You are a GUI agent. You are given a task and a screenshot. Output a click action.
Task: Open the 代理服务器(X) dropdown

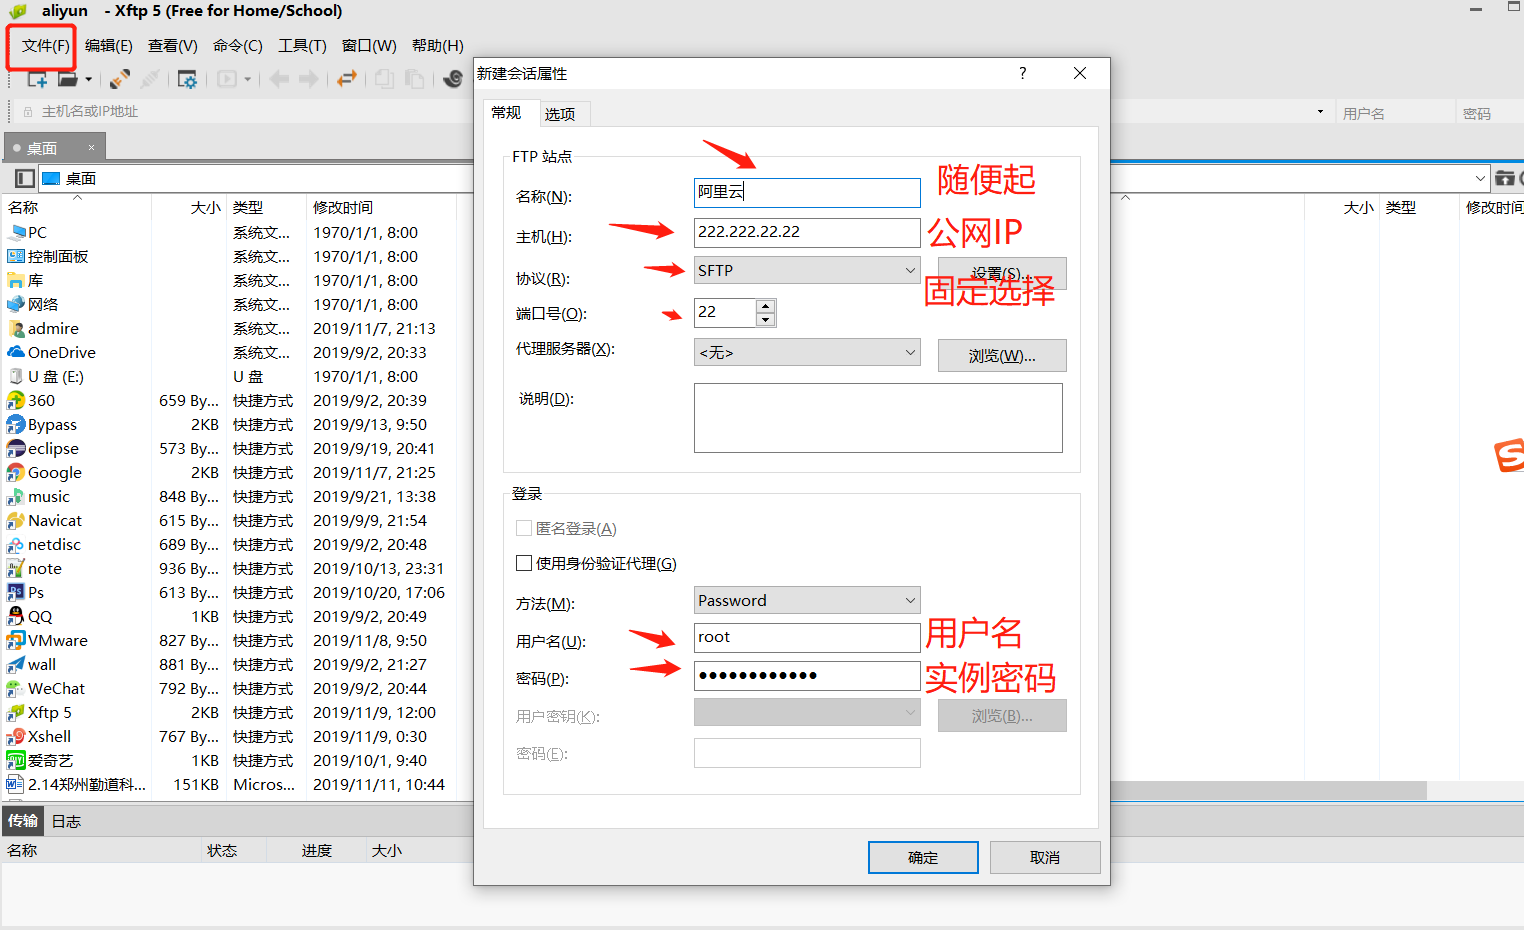pyautogui.click(x=807, y=352)
